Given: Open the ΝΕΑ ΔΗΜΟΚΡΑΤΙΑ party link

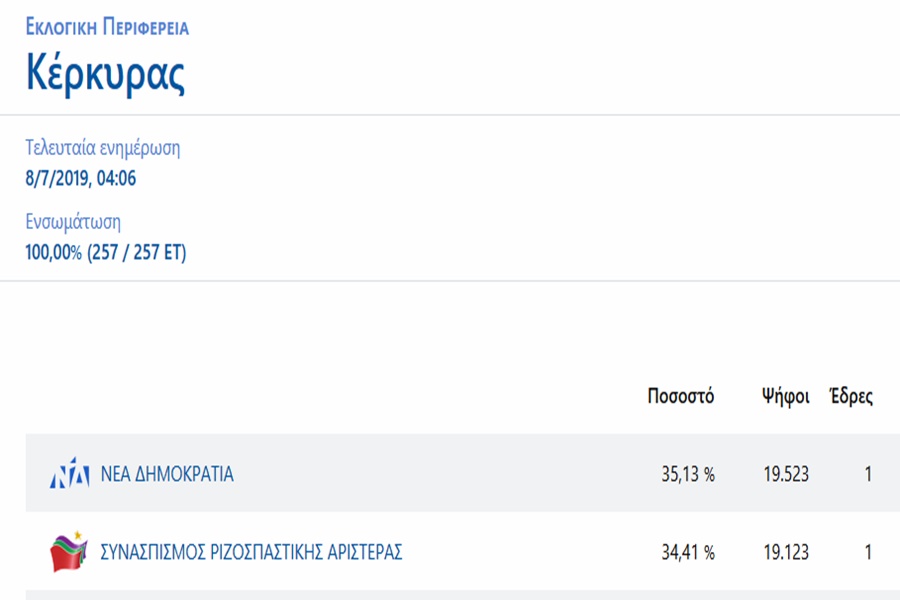Looking at the screenshot, I should (167, 475).
